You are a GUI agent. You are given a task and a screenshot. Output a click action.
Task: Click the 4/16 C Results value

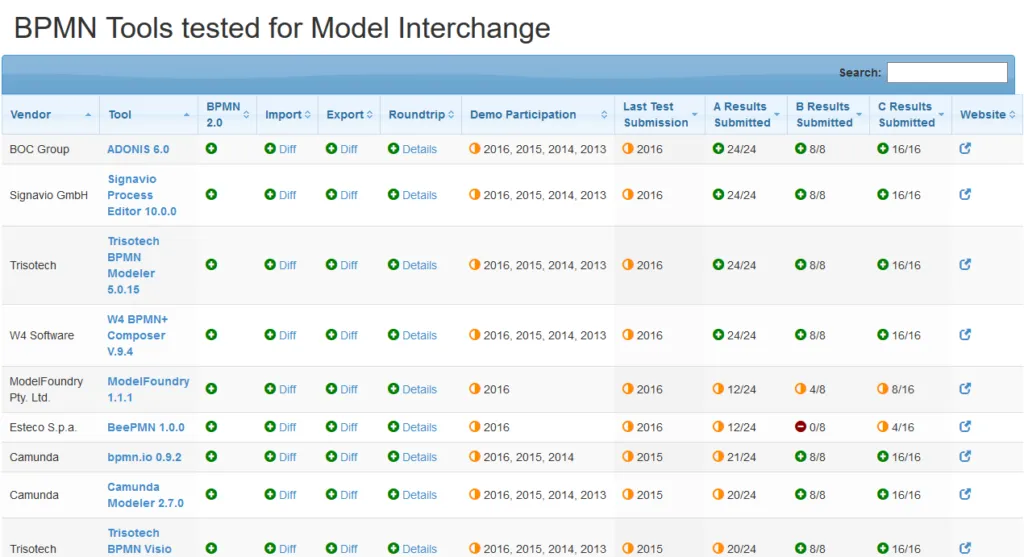point(903,428)
